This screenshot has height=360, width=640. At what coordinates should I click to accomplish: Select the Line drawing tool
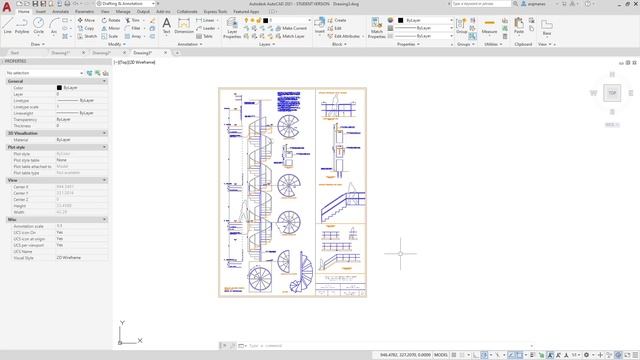pyautogui.click(x=7, y=25)
